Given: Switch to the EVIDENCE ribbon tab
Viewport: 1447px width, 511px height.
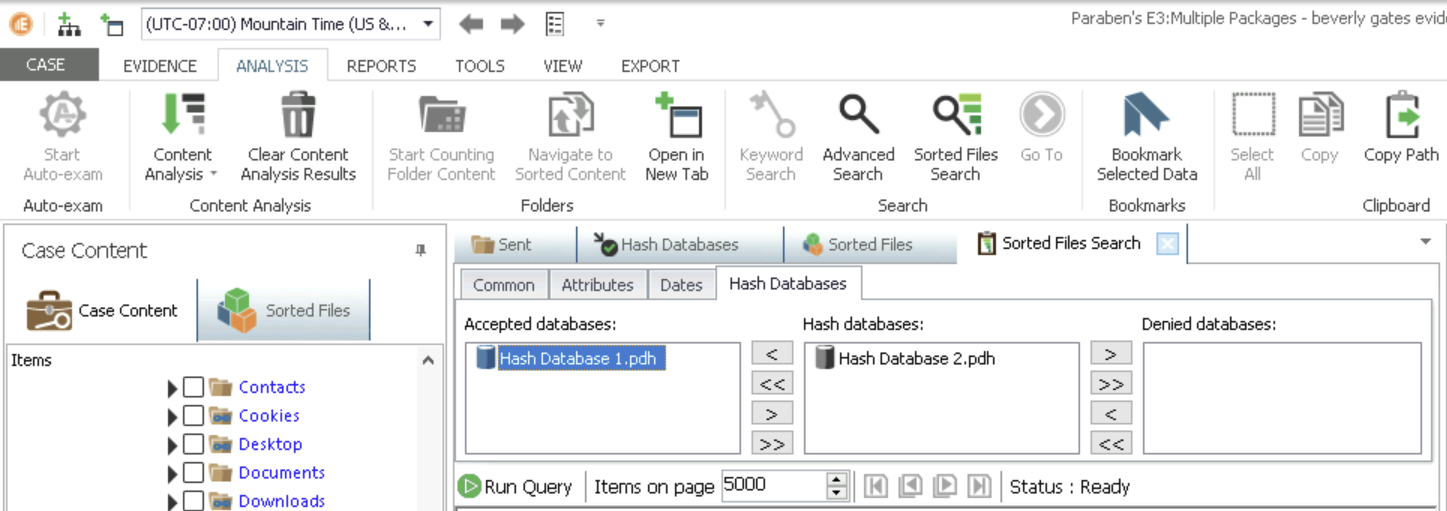Looking at the screenshot, I should click(160, 66).
